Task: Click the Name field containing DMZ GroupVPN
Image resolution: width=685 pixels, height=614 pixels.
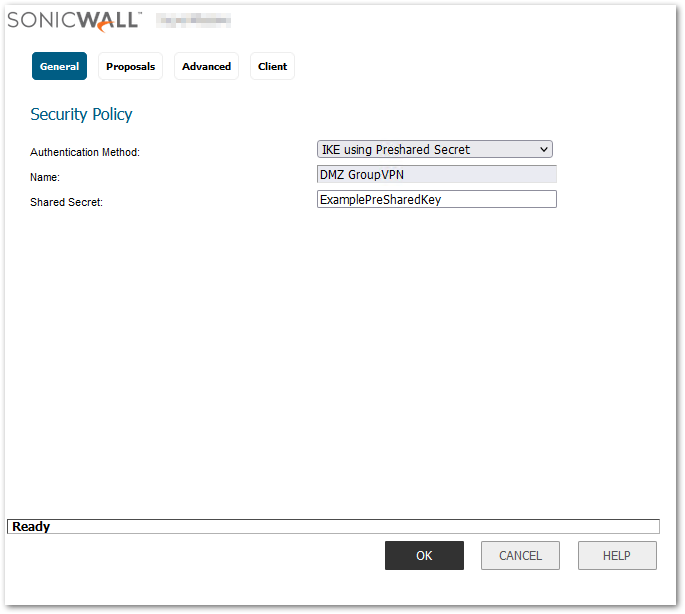Action: (x=436, y=175)
